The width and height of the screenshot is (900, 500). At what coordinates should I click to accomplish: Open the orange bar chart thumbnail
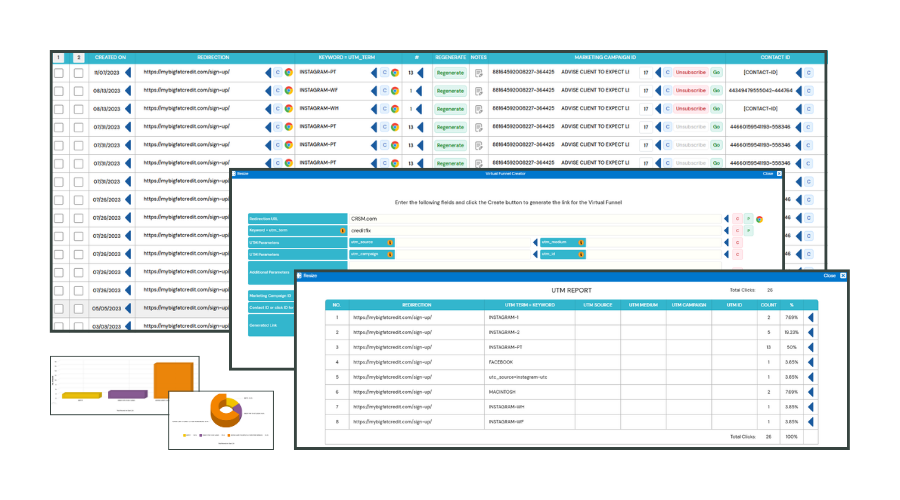point(125,385)
